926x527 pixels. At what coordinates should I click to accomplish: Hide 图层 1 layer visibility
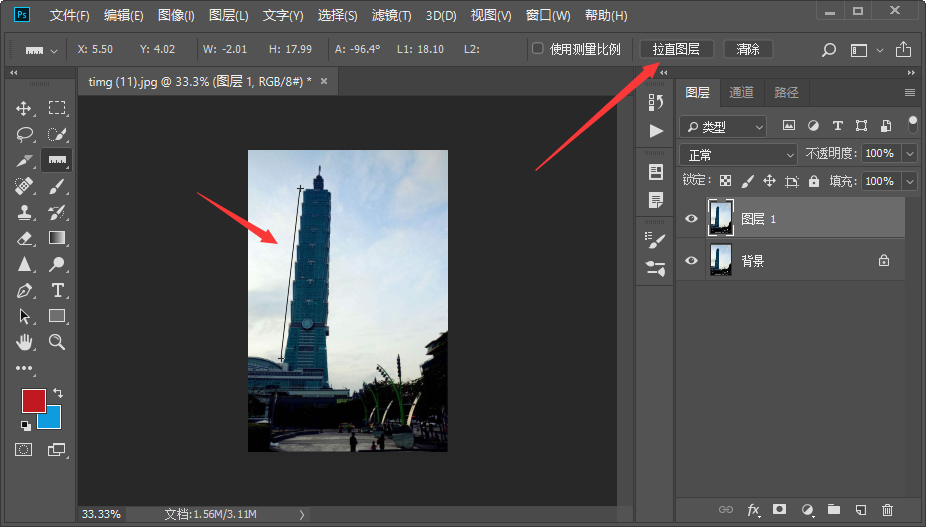coord(691,219)
